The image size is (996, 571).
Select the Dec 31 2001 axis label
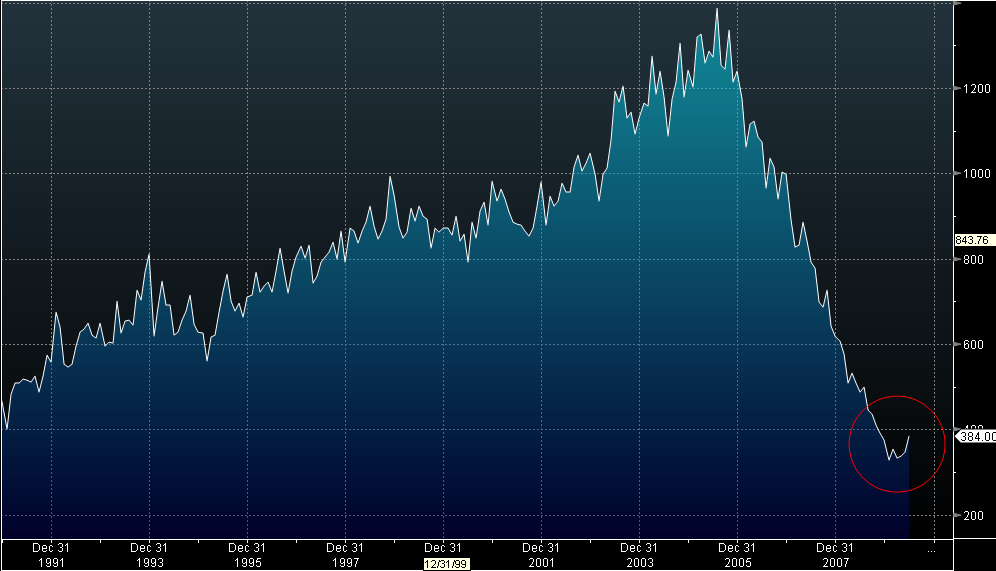pyautogui.click(x=540, y=555)
